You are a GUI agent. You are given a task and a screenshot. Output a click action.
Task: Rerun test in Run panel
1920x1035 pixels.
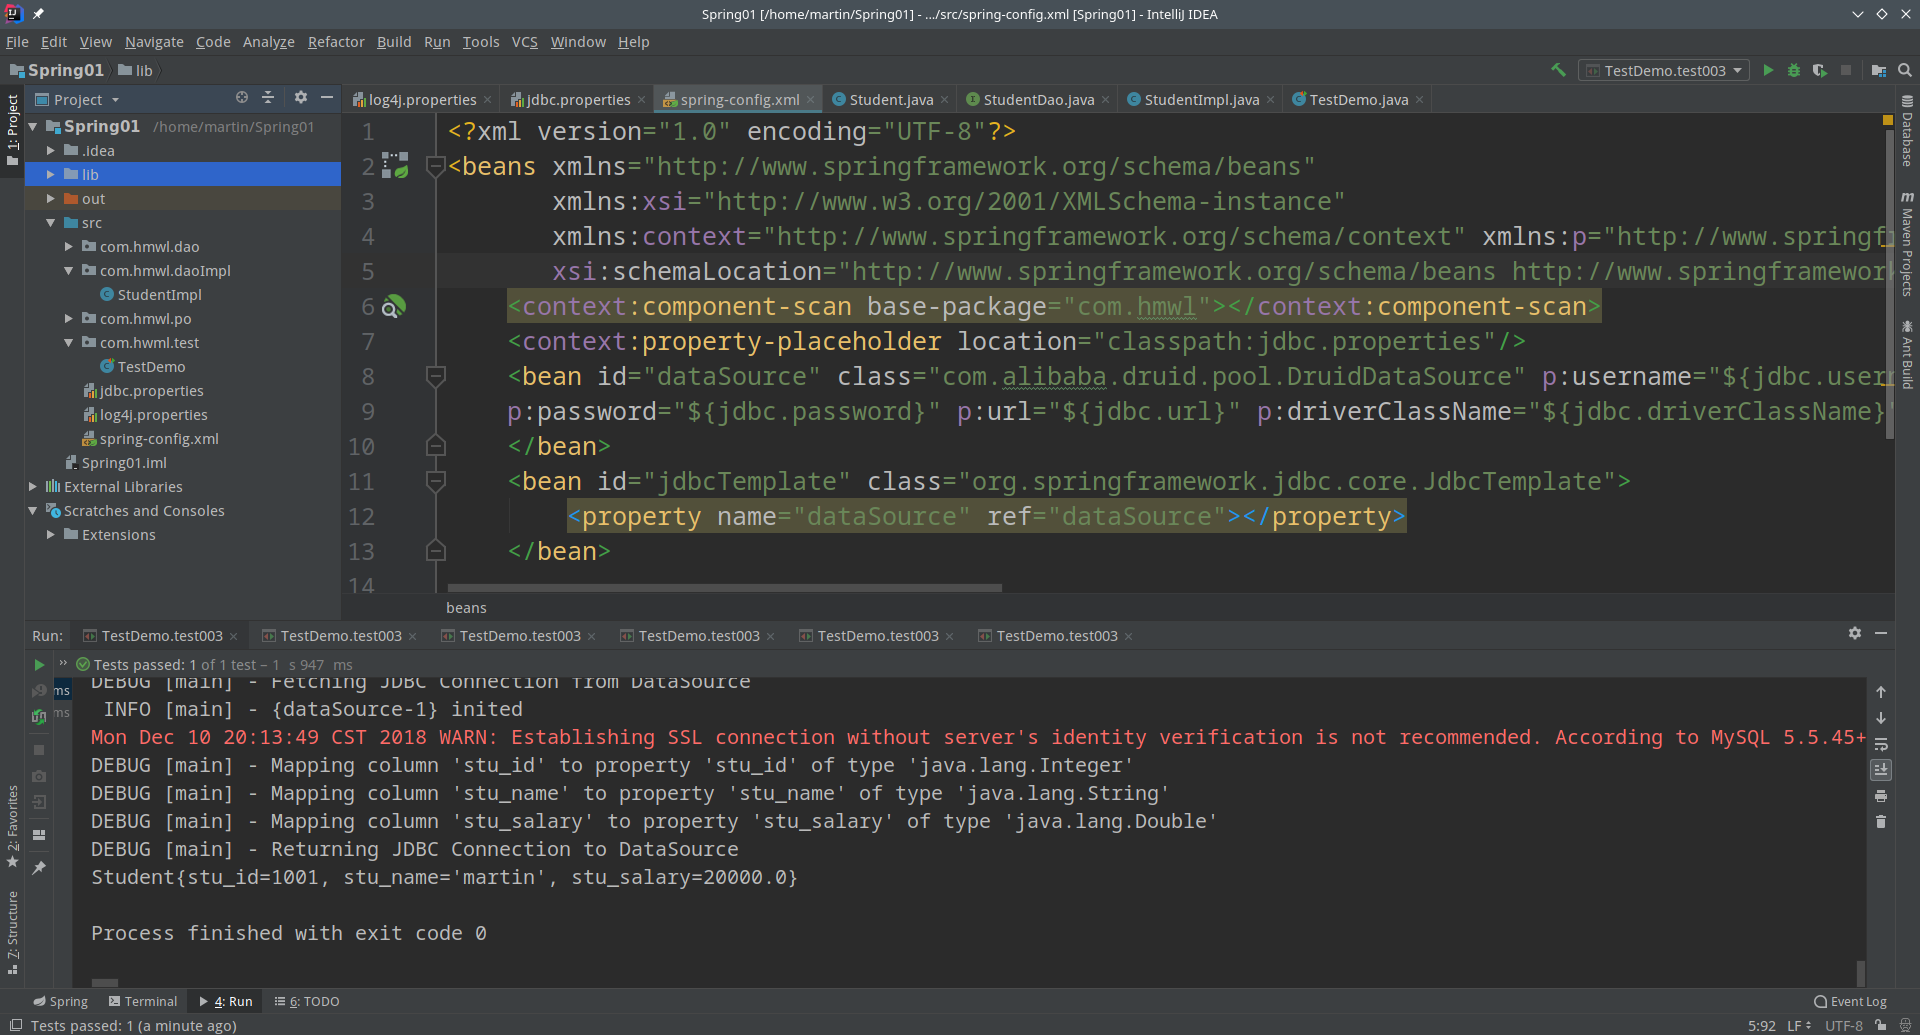[39, 665]
